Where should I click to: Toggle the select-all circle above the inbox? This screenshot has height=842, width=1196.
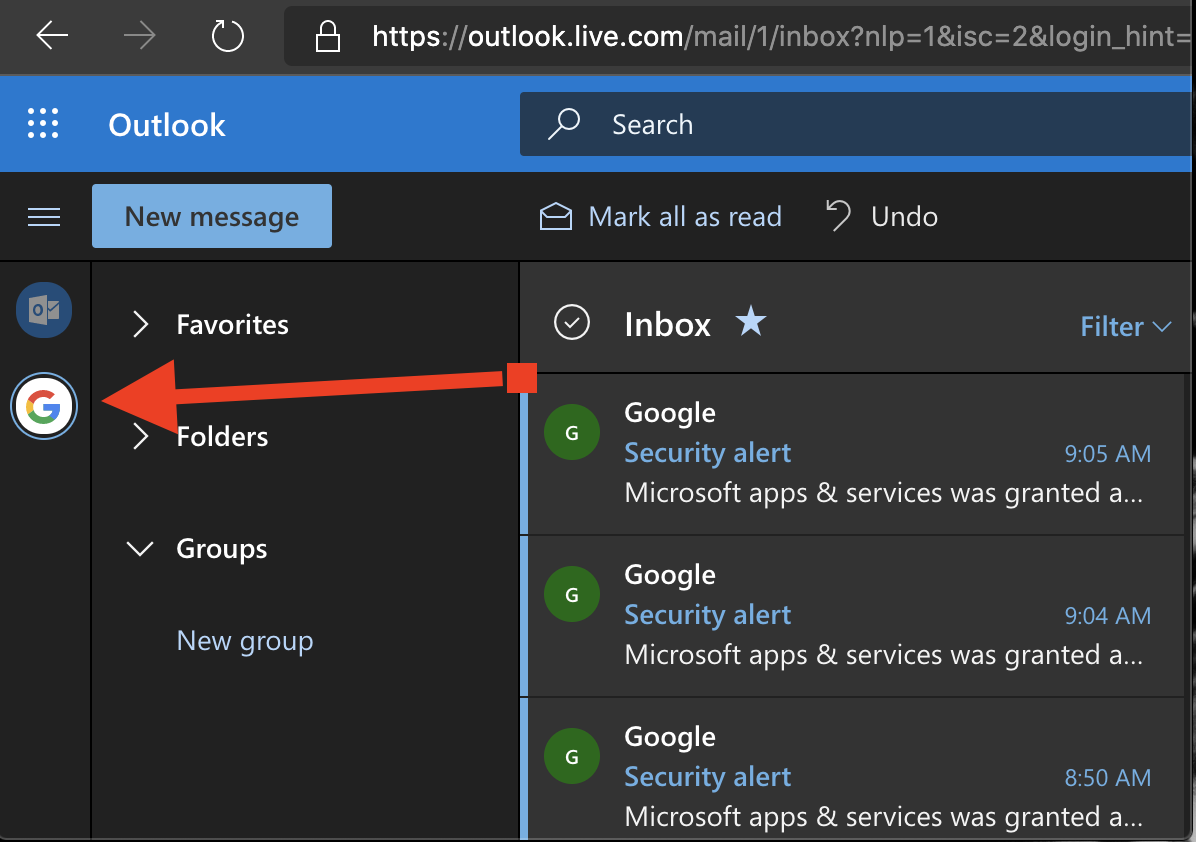click(572, 322)
